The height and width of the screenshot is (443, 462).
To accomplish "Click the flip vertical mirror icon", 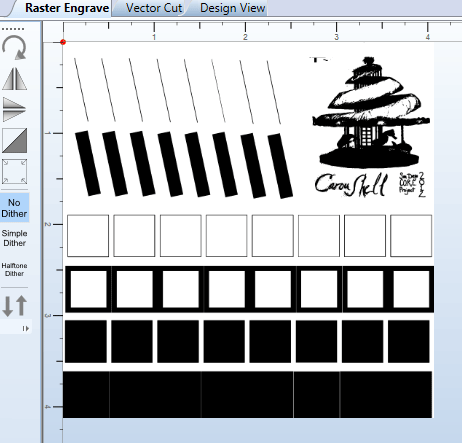I will tap(14, 109).
